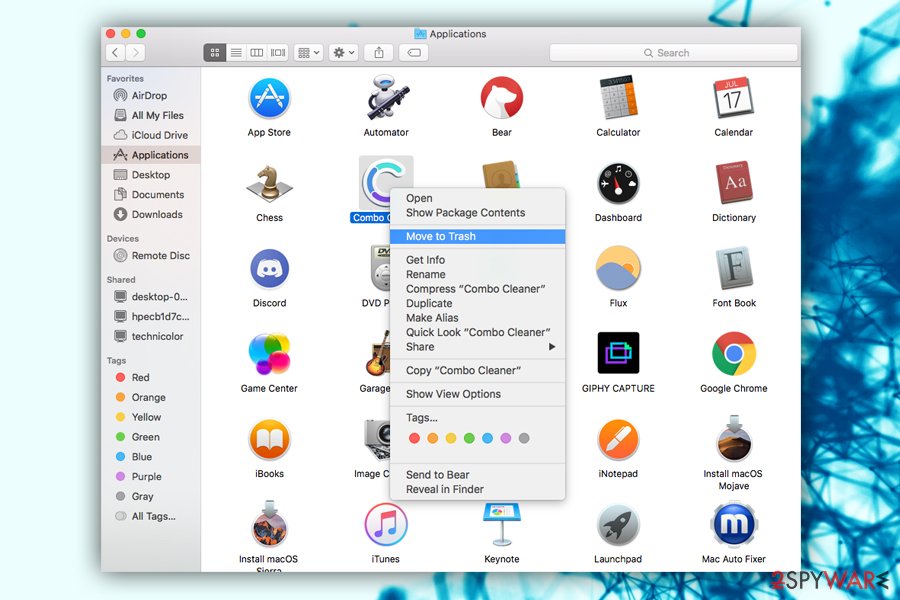This screenshot has height=600, width=900.
Task: Click the Dashboard app icon
Action: tap(618, 184)
